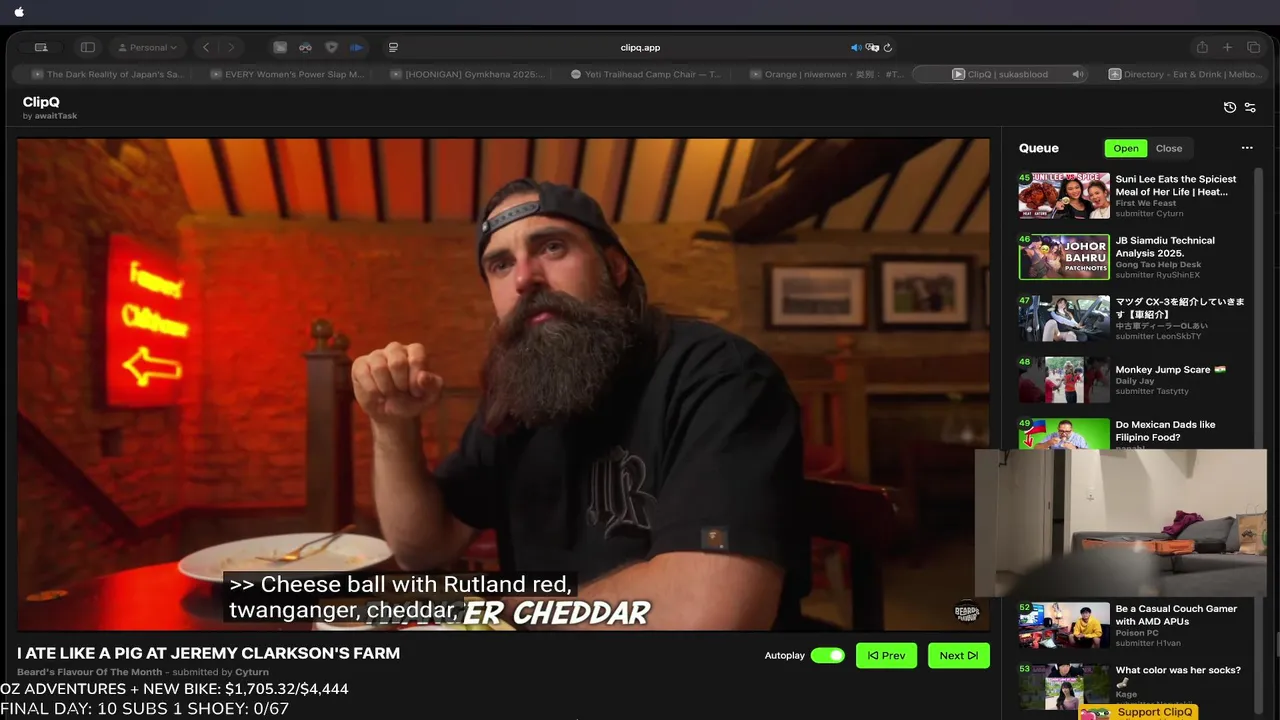Click the 'Queue' panel heading
1280x720 pixels.
[1038, 148]
